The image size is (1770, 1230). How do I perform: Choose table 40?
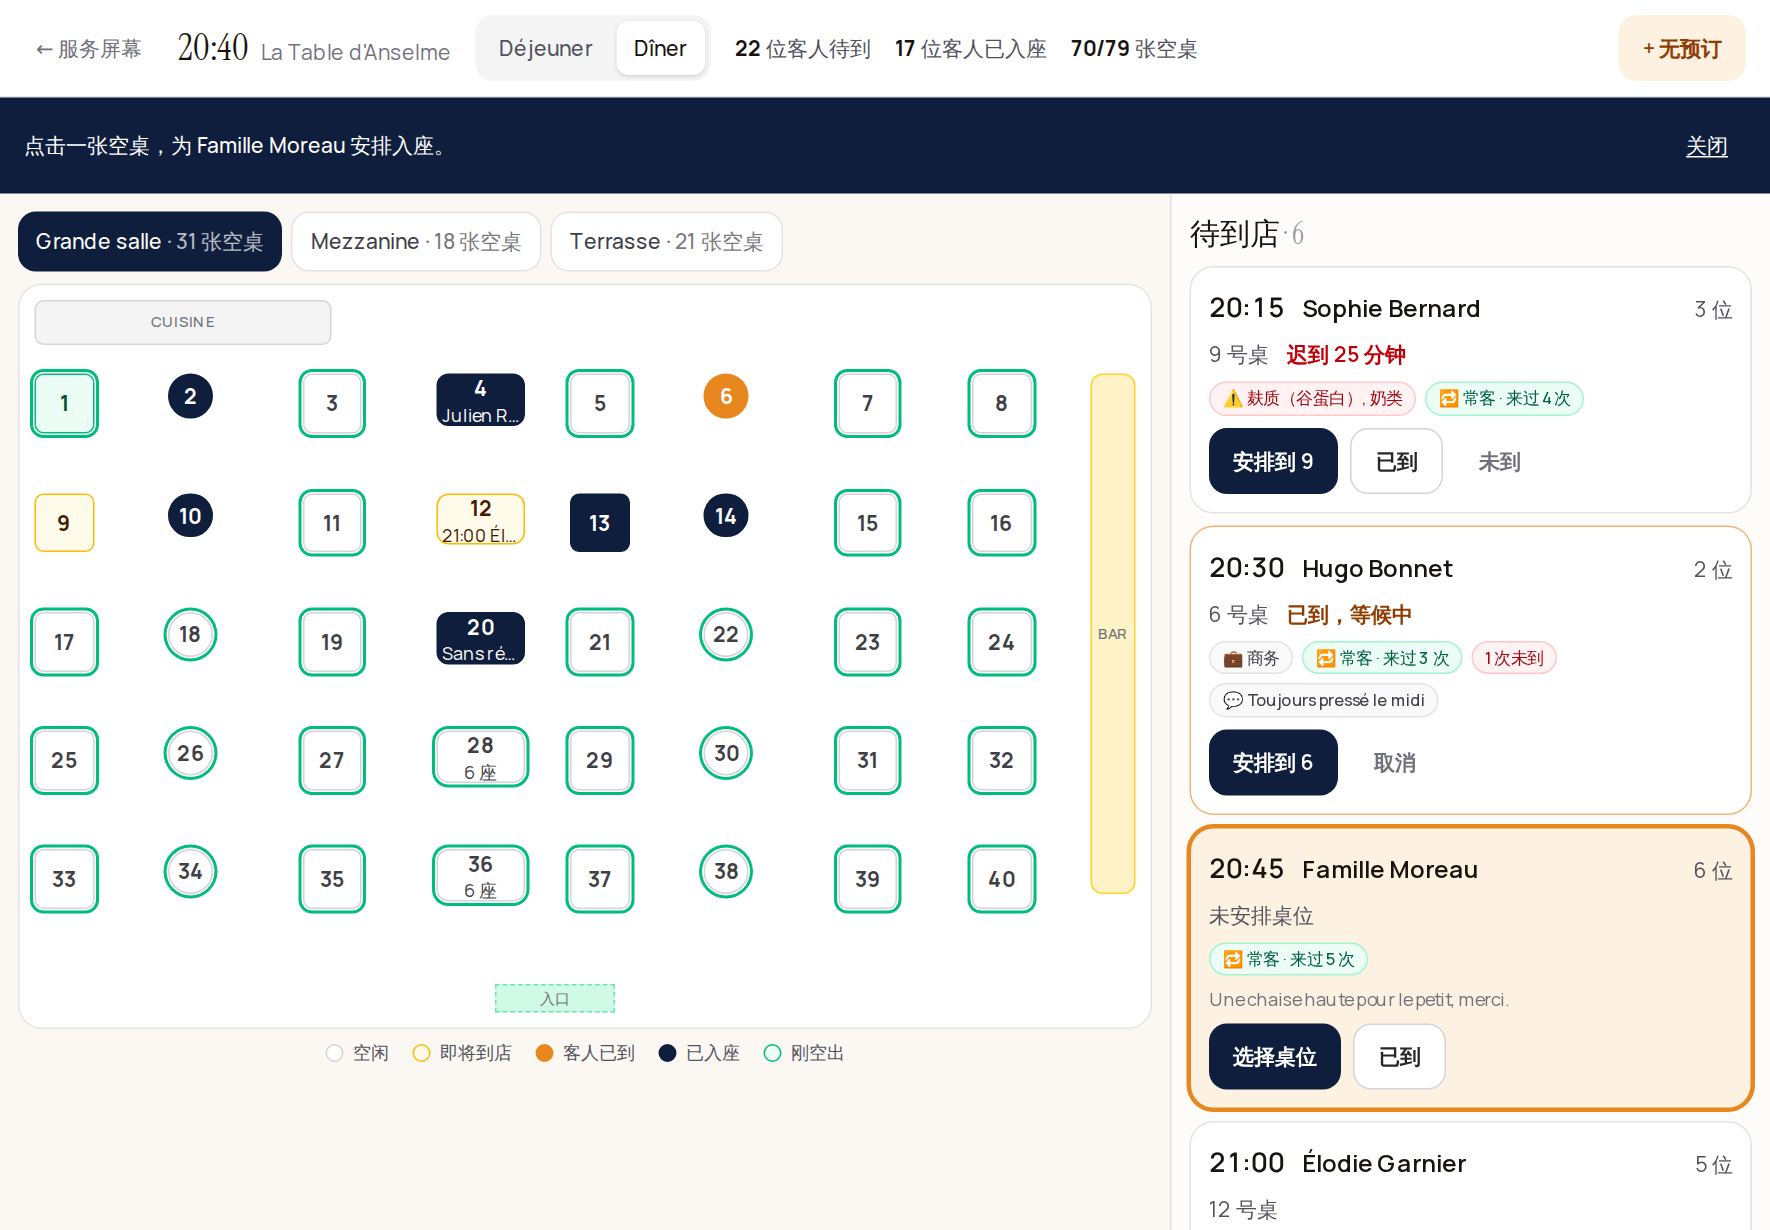point(1001,879)
